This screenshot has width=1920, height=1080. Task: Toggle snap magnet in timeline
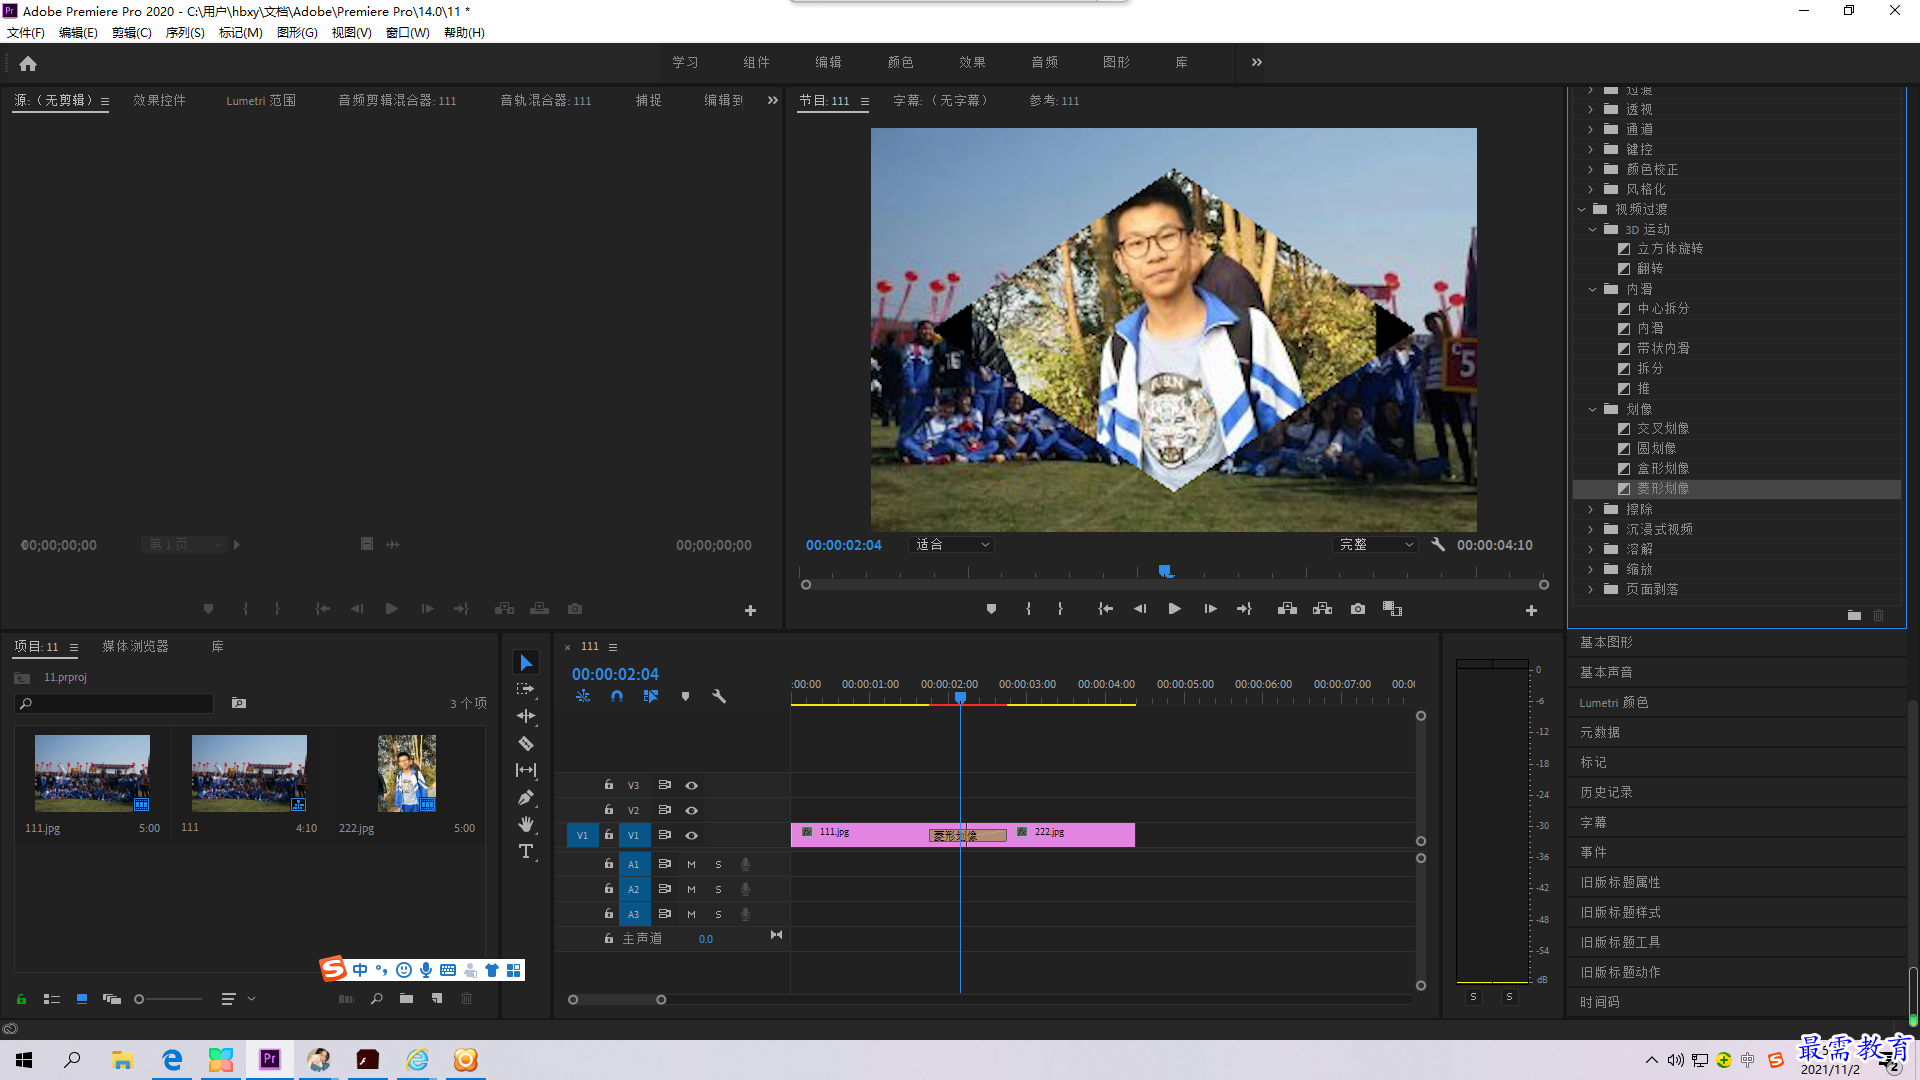tap(617, 696)
